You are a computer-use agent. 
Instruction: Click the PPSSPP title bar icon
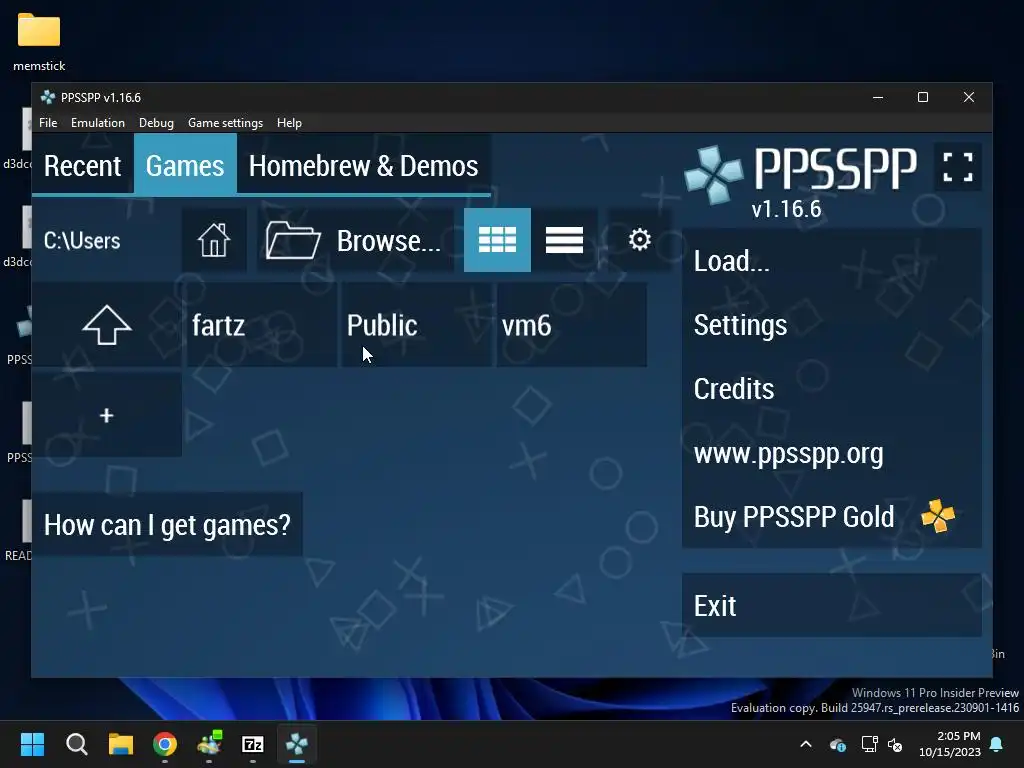(47, 97)
